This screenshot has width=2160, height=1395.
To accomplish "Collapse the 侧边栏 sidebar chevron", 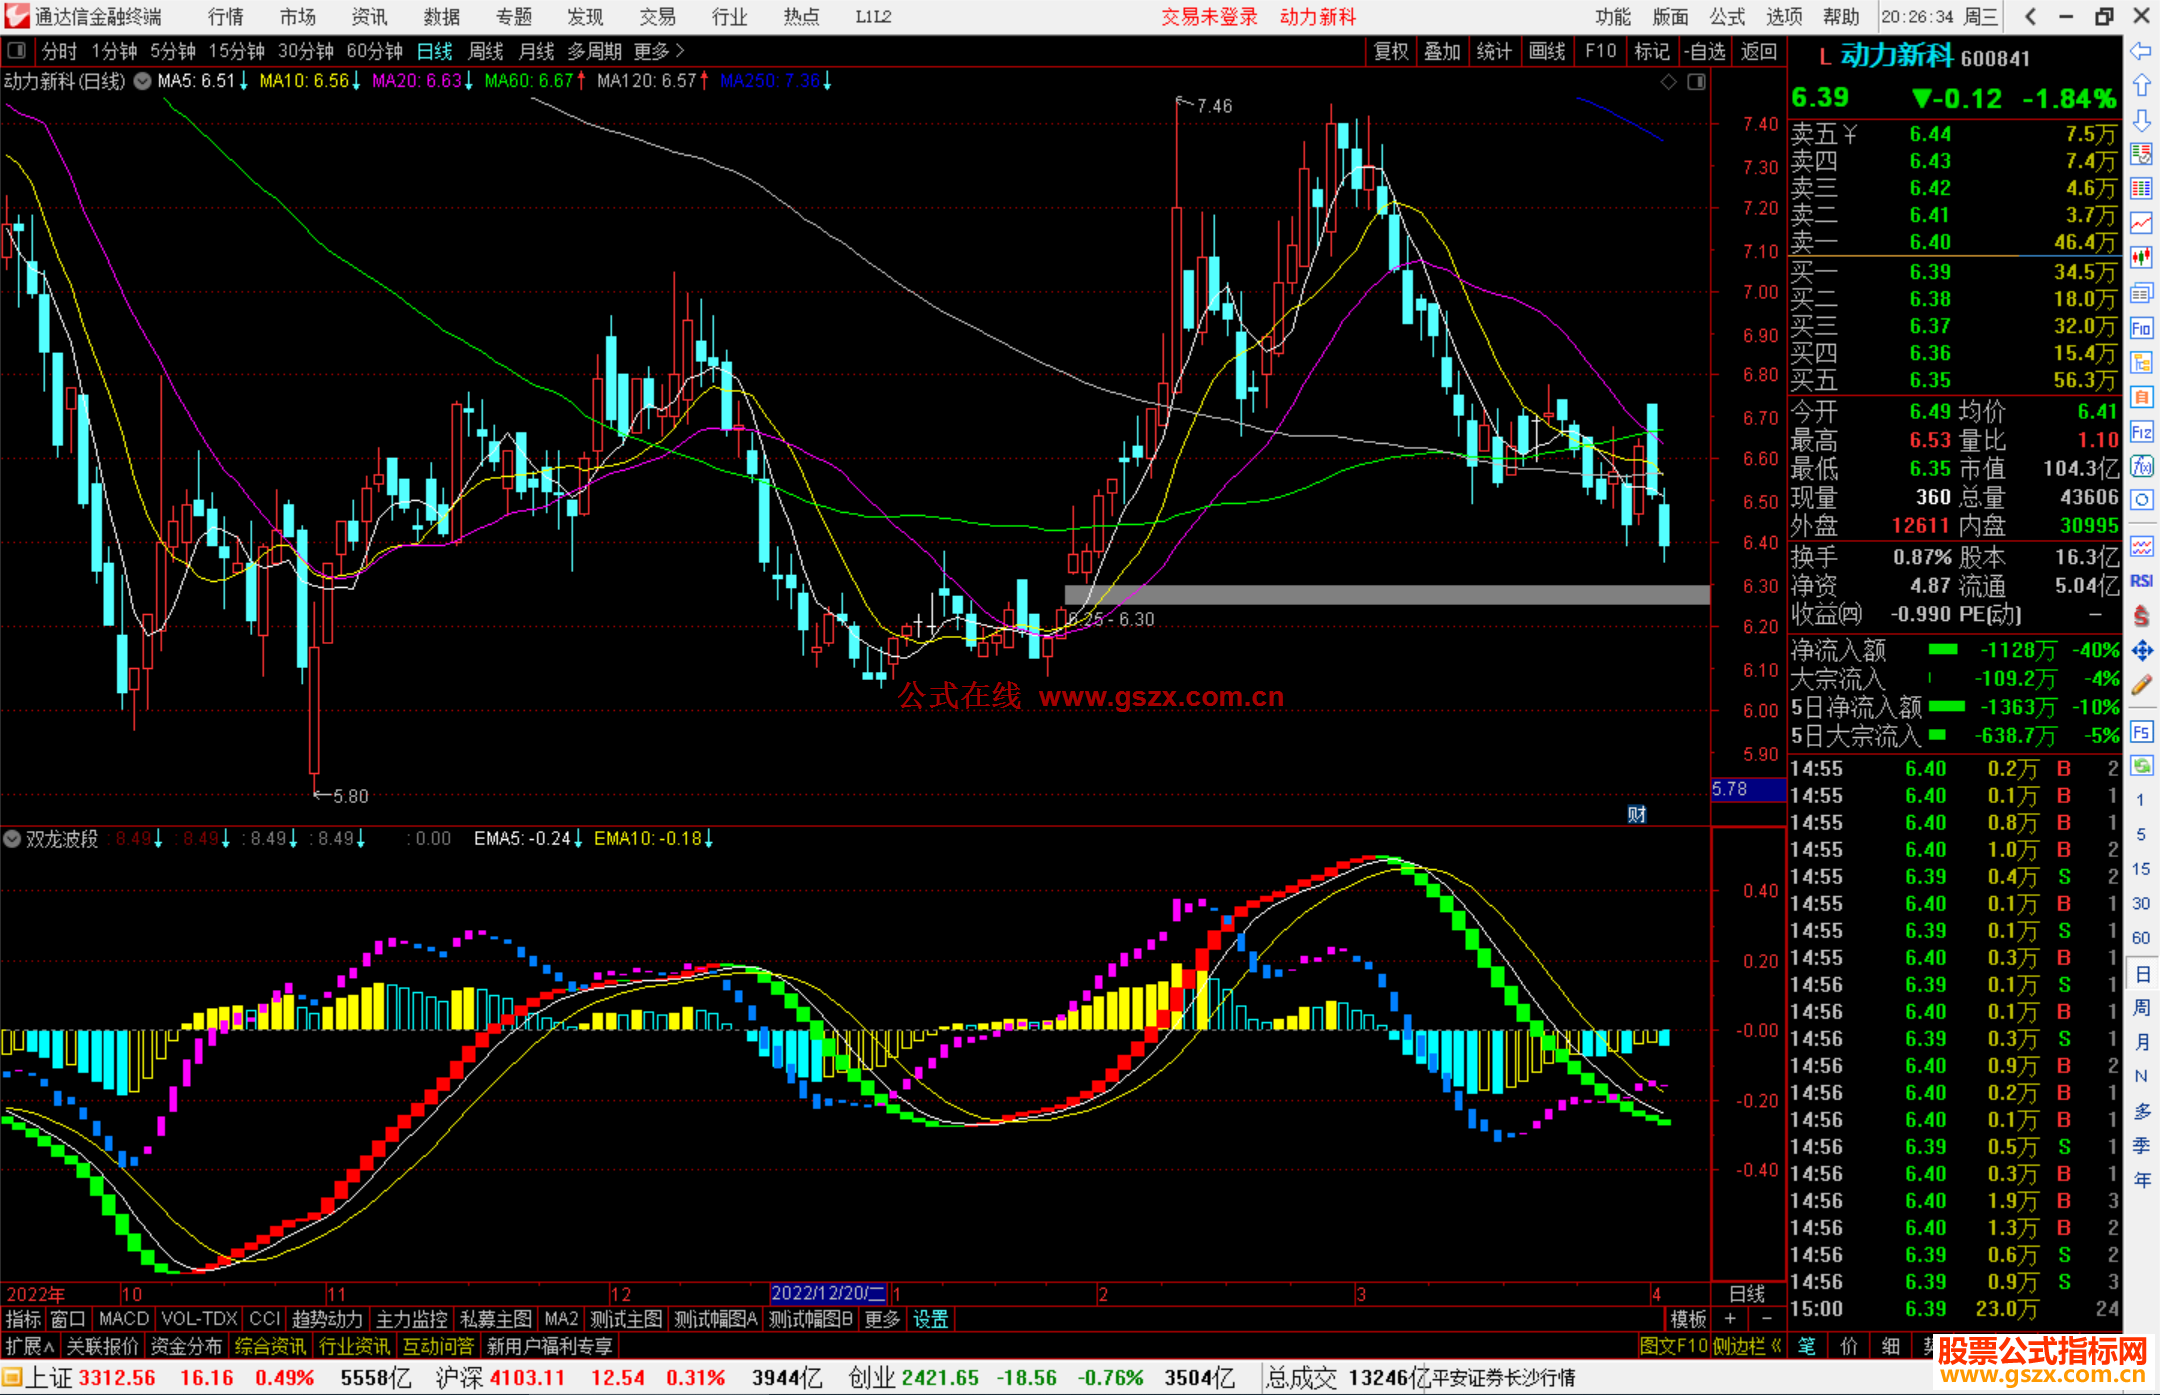I will 1775,1346.
